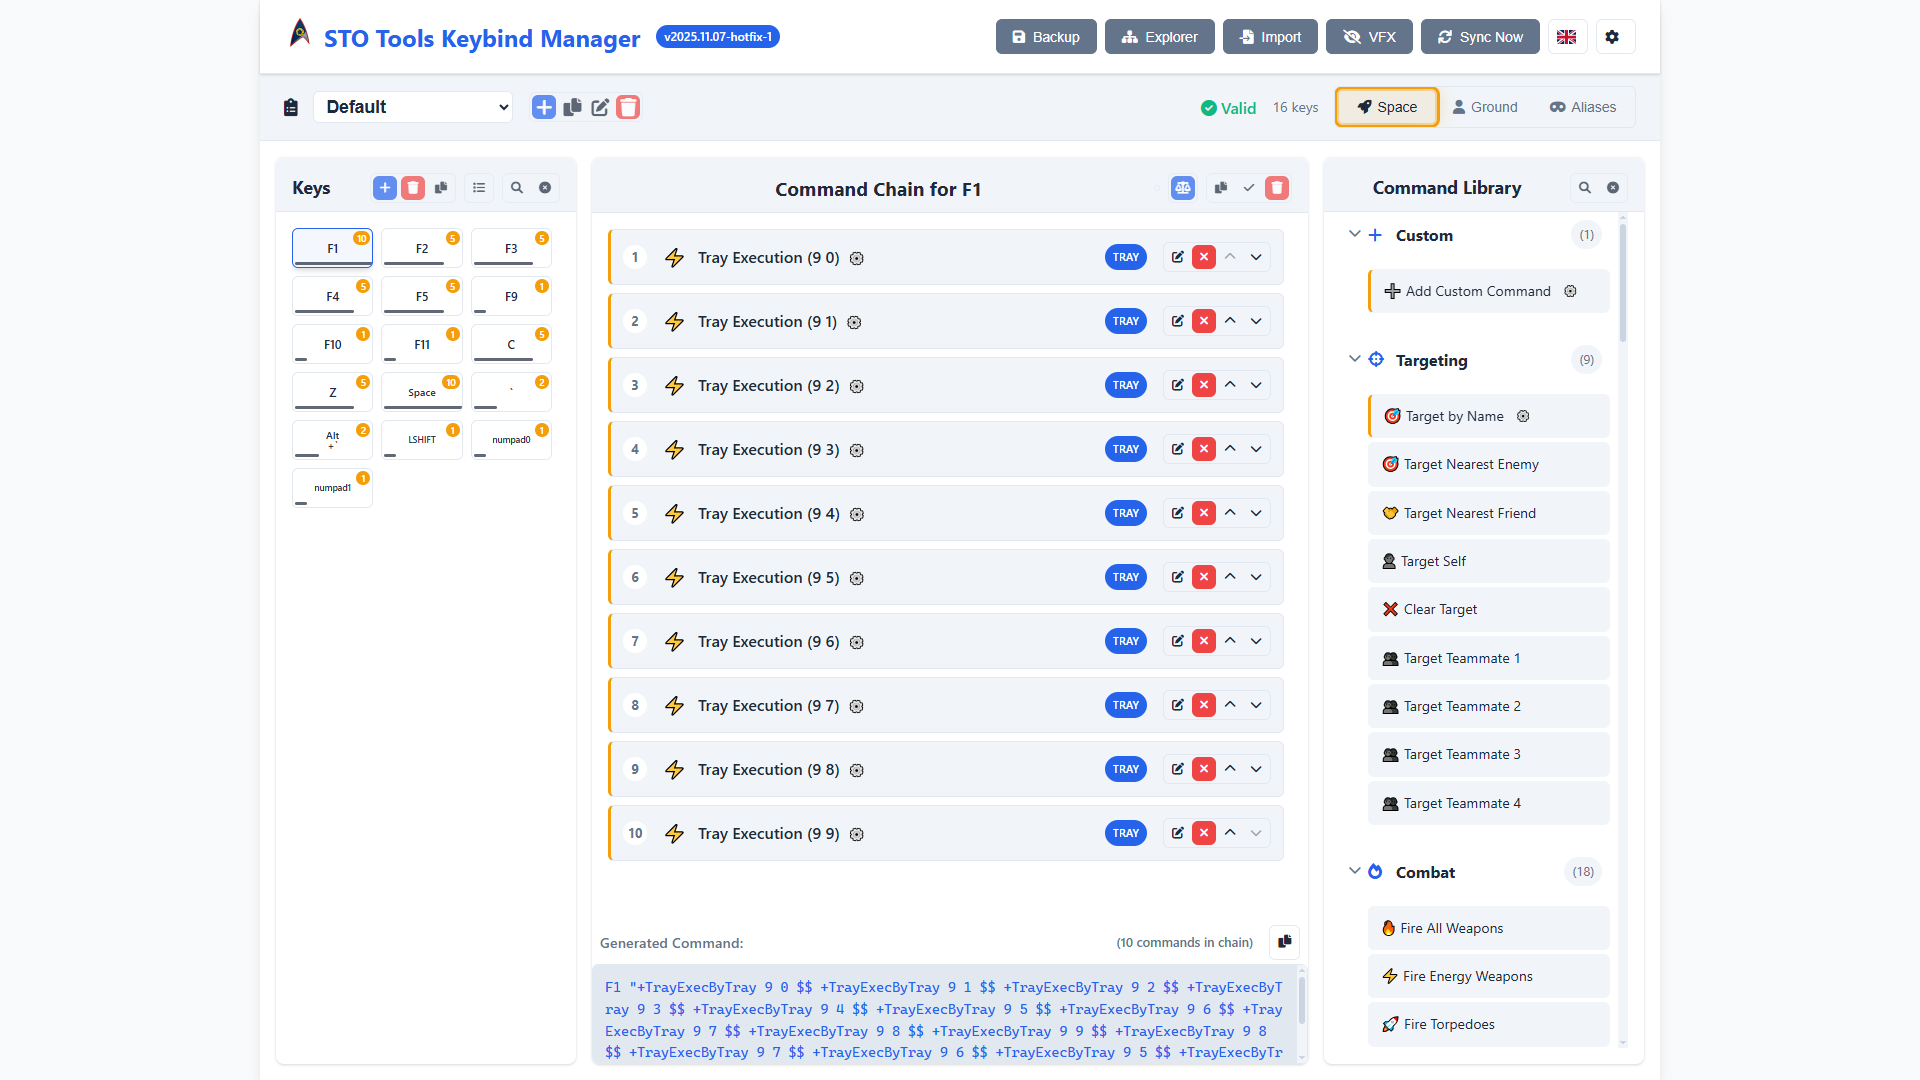The width and height of the screenshot is (1920, 1080).
Task: Click the gear icon next to Add Custom Command
Action: (x=1570, y=291)
